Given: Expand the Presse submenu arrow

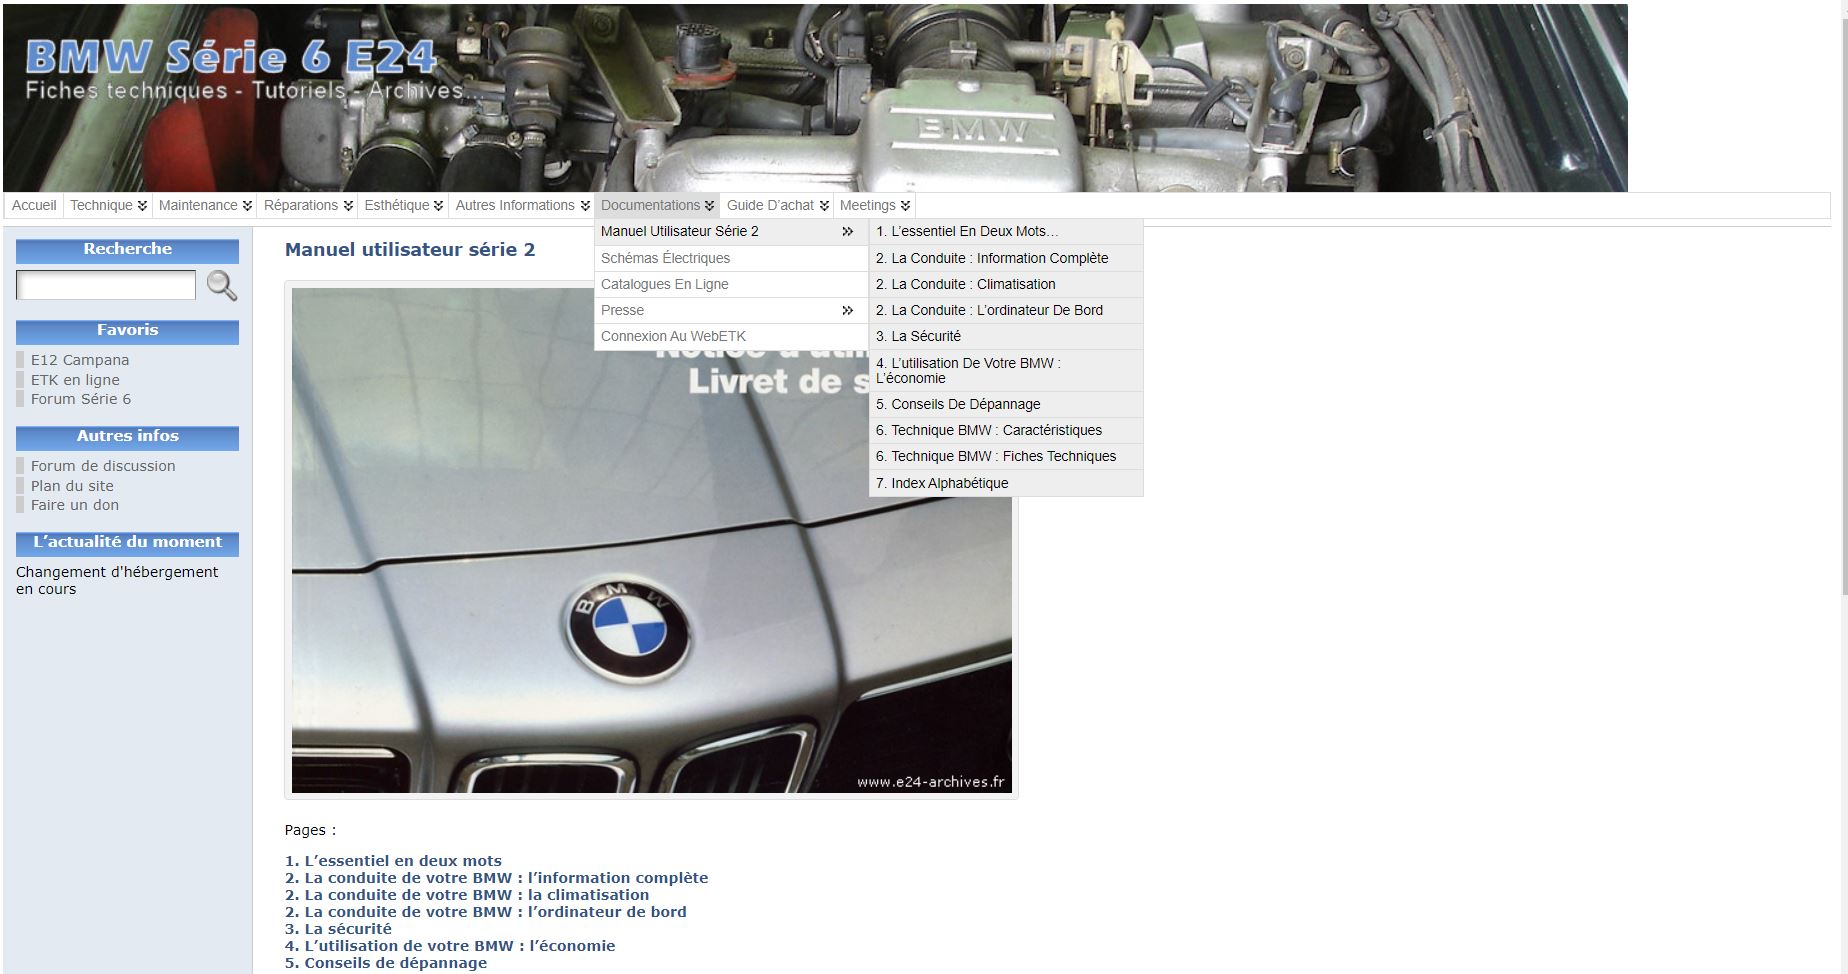Looking at the screenshot, I should point(847,311).
